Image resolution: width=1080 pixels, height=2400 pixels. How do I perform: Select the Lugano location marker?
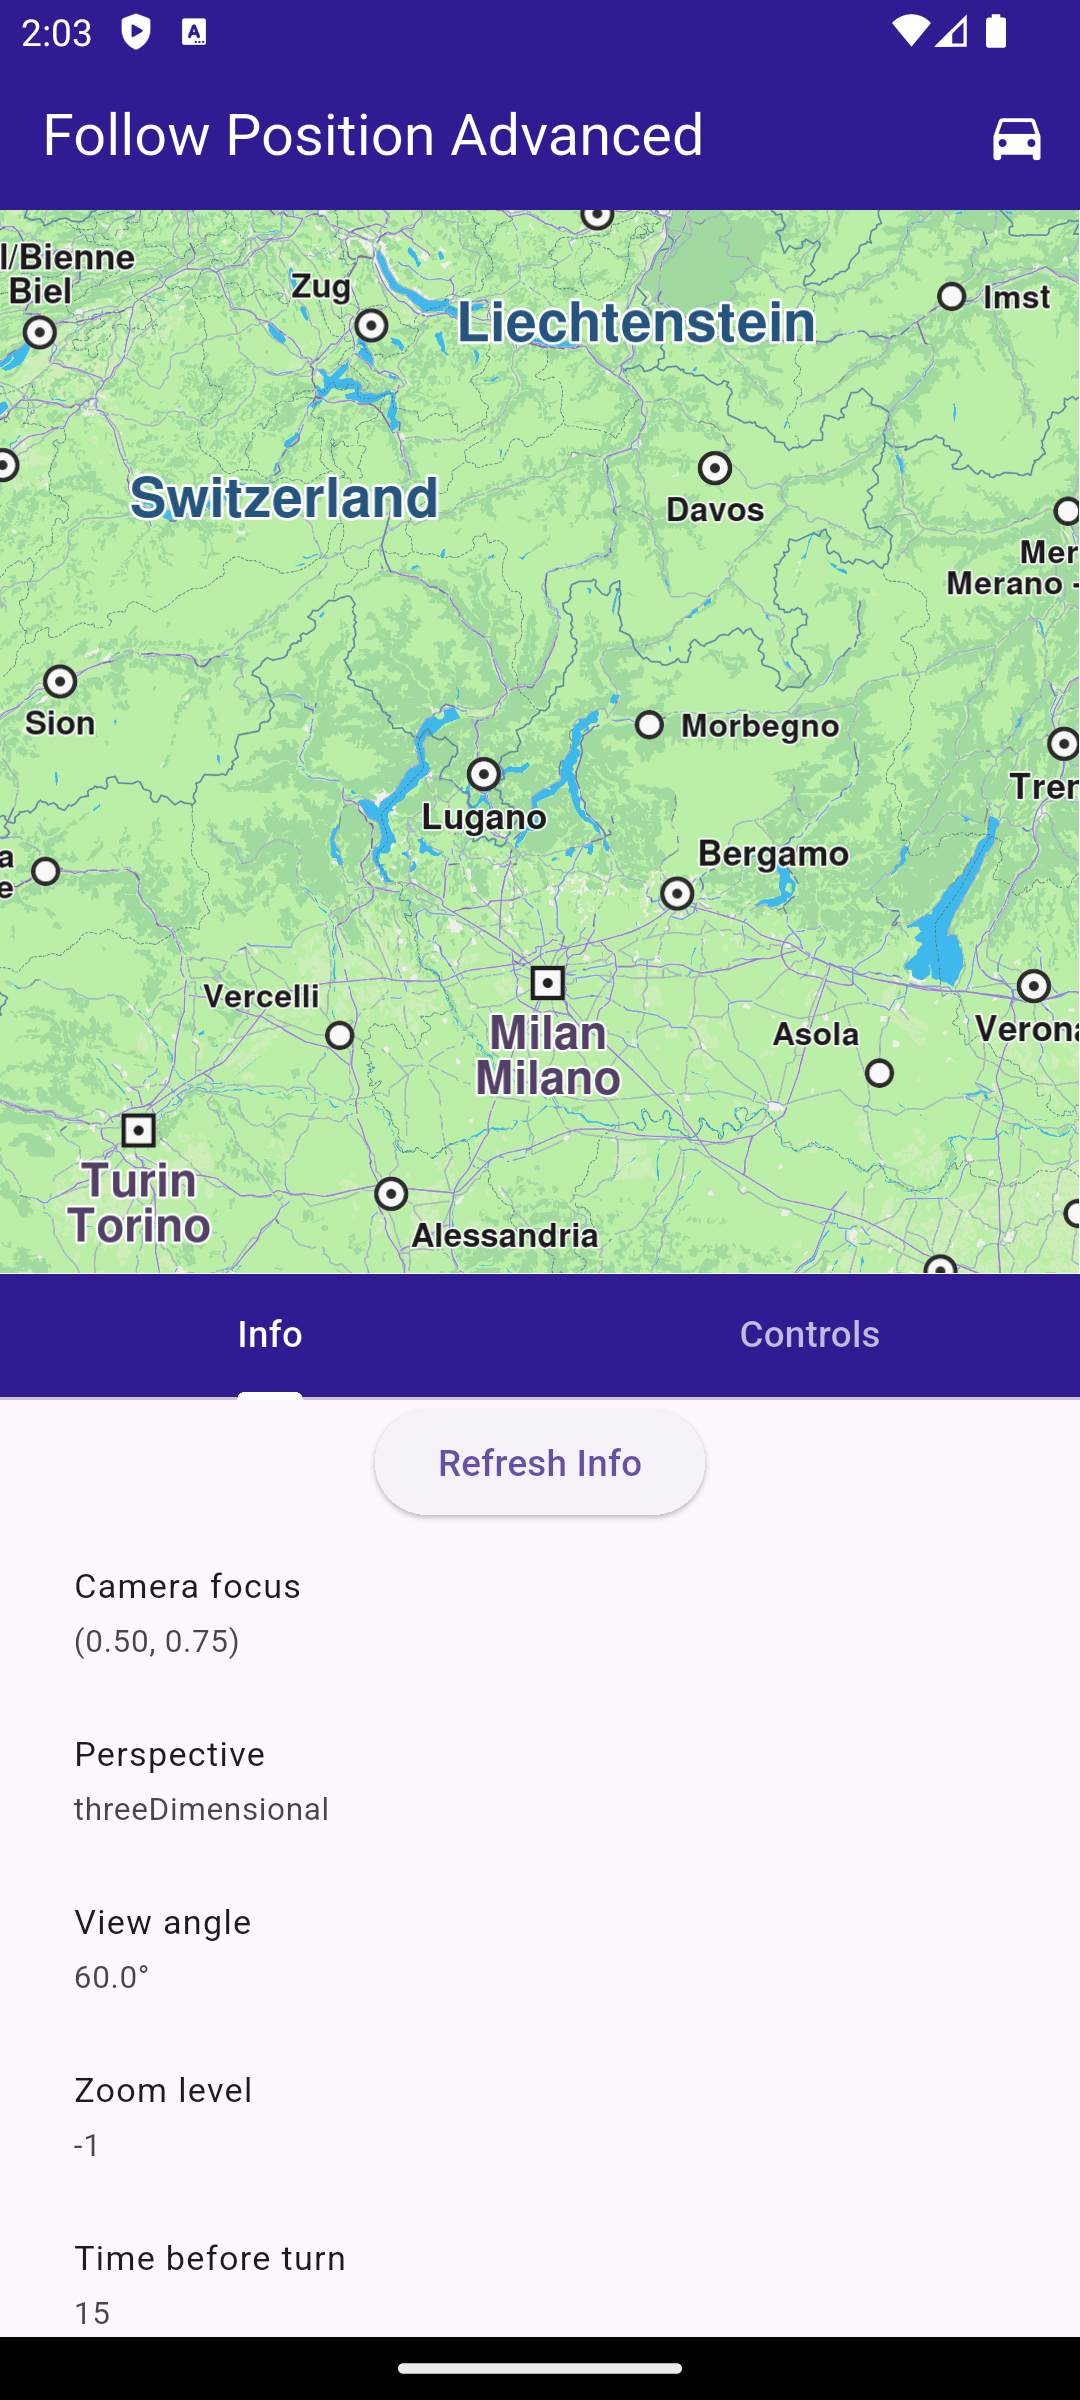pyautogui.click(x=484, y=774)
